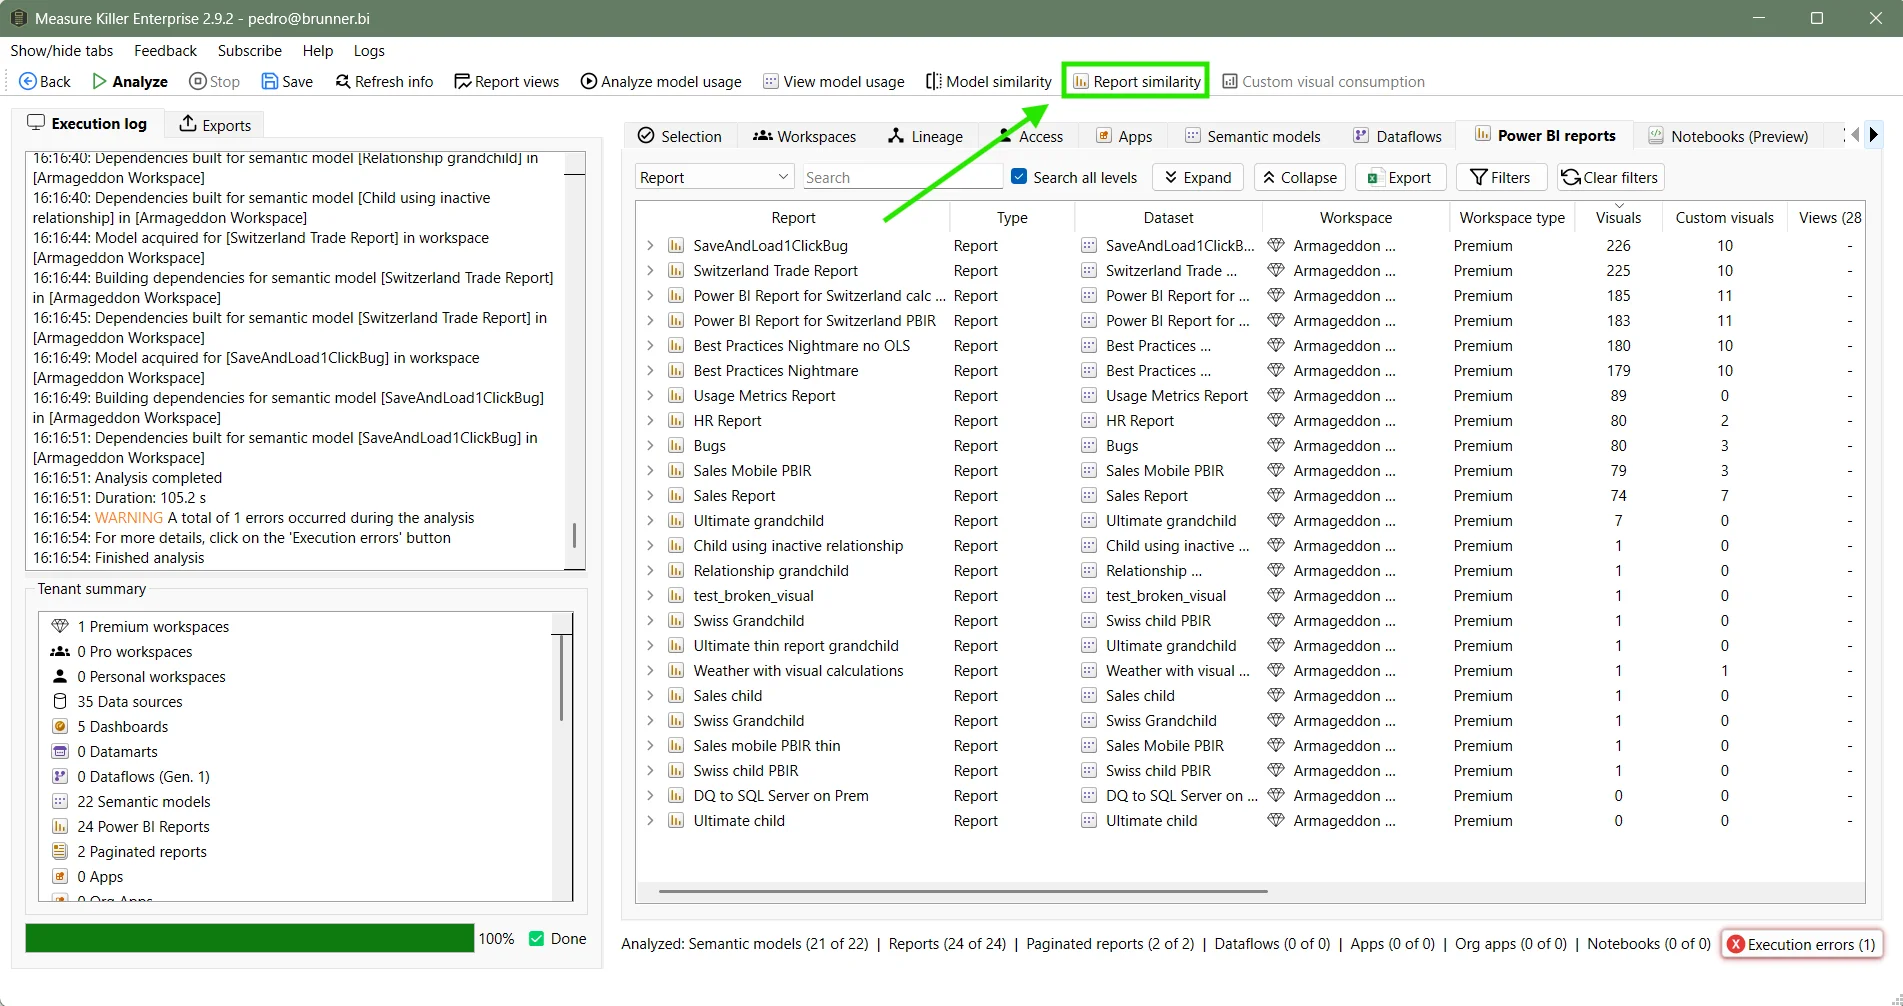Viewport: 1903px width, 1006px height.
Task: Open Execution errors (1) button
Action: click(x=1802, y=944)
